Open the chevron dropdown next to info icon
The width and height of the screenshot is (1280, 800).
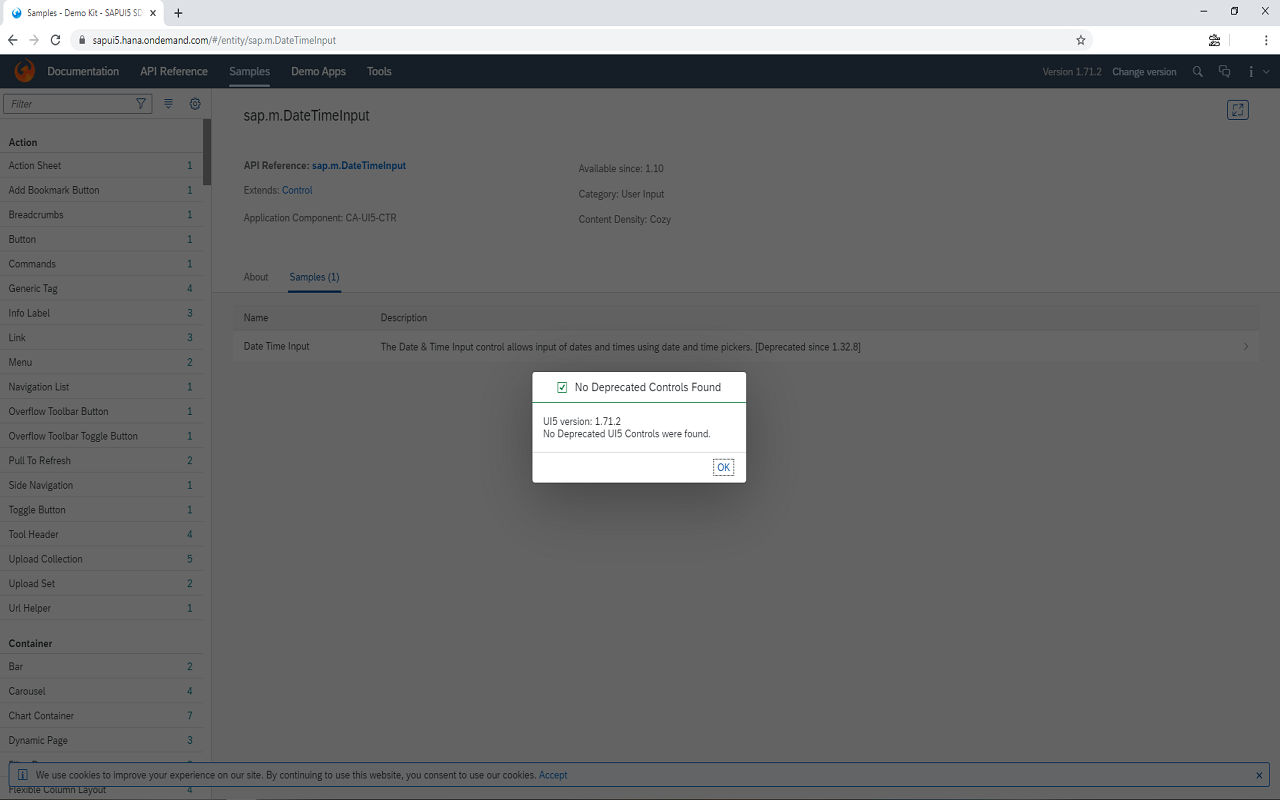[x=1265, y=71]
